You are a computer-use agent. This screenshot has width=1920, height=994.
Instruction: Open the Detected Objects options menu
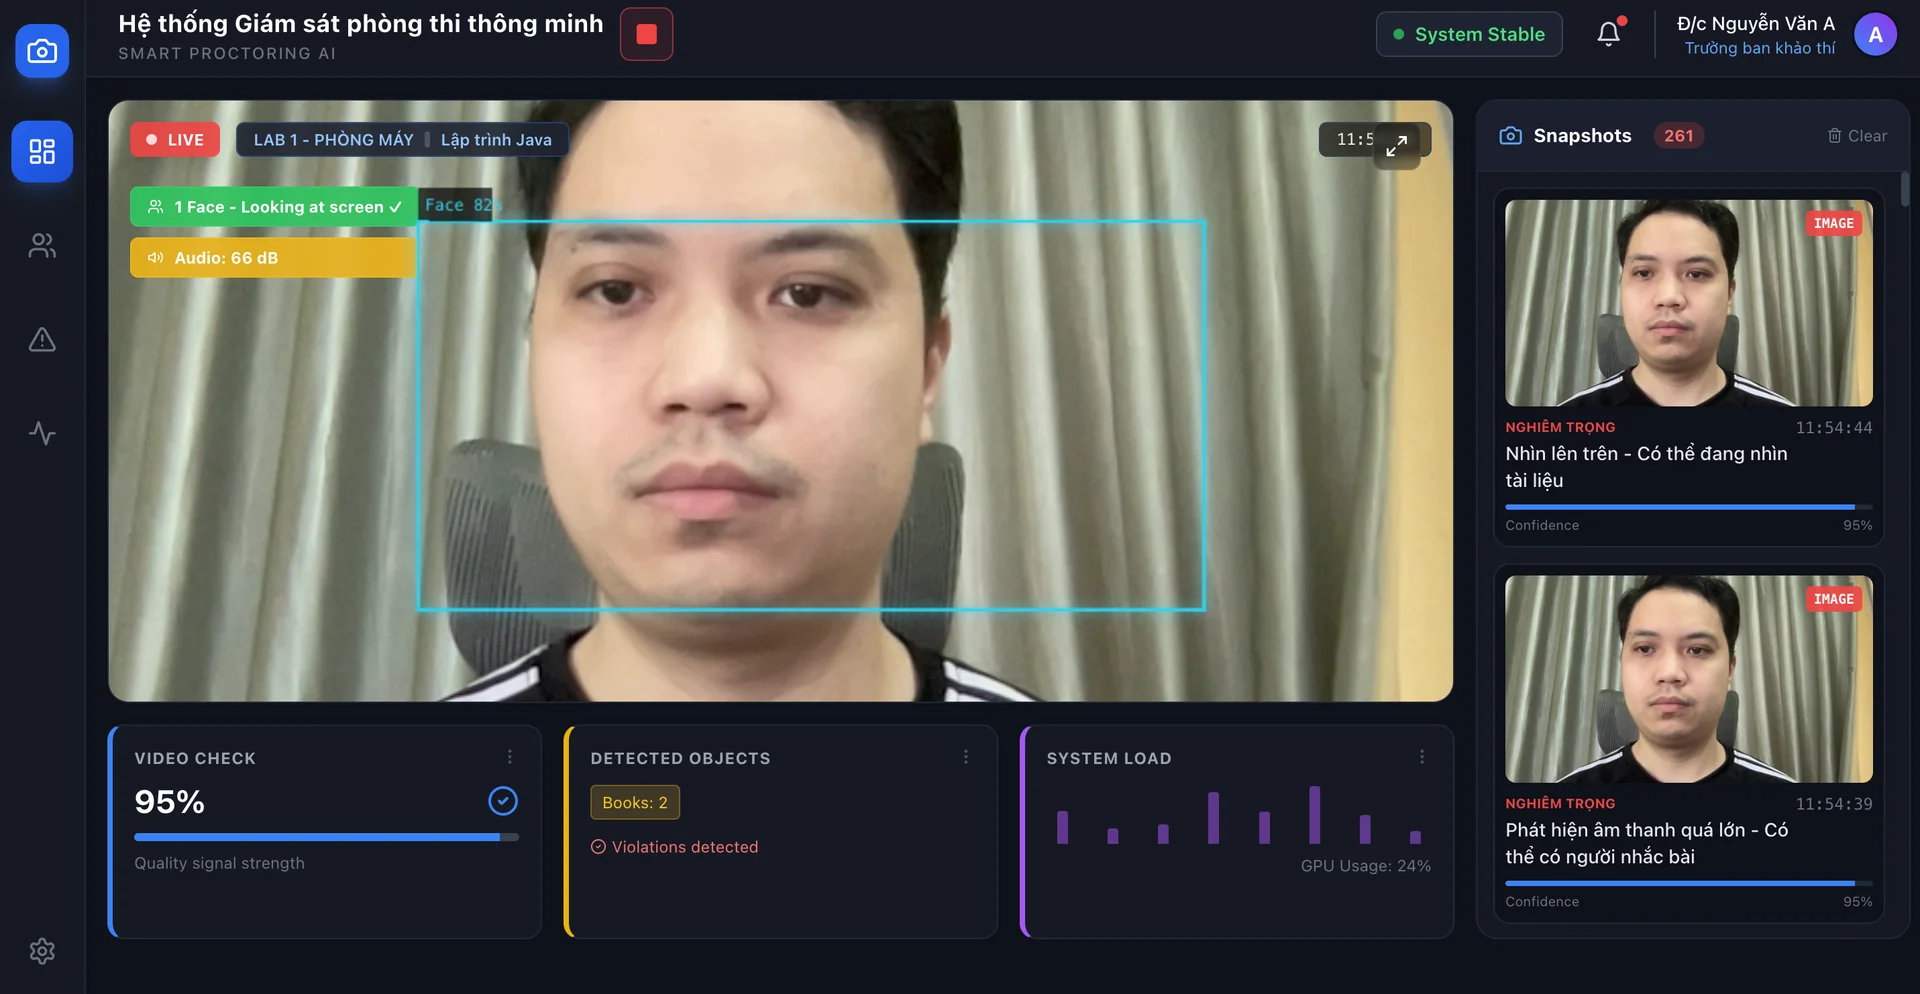pyautogui.click(x=965, y=757)
